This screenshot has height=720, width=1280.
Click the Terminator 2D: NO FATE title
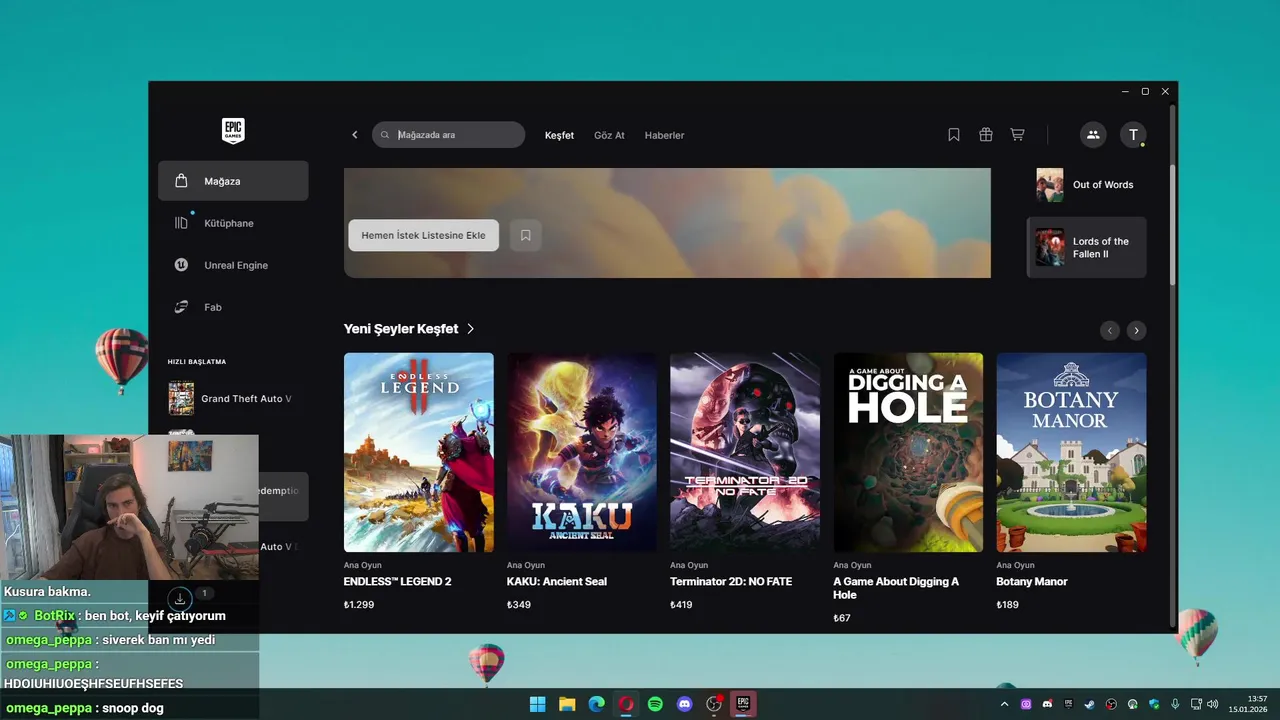coord(731,582)
